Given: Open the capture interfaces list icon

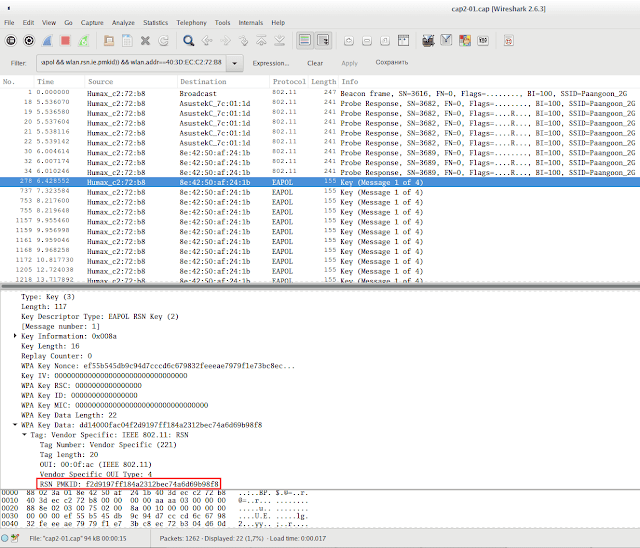Looking at the screenshot, I should pos(11,40).
